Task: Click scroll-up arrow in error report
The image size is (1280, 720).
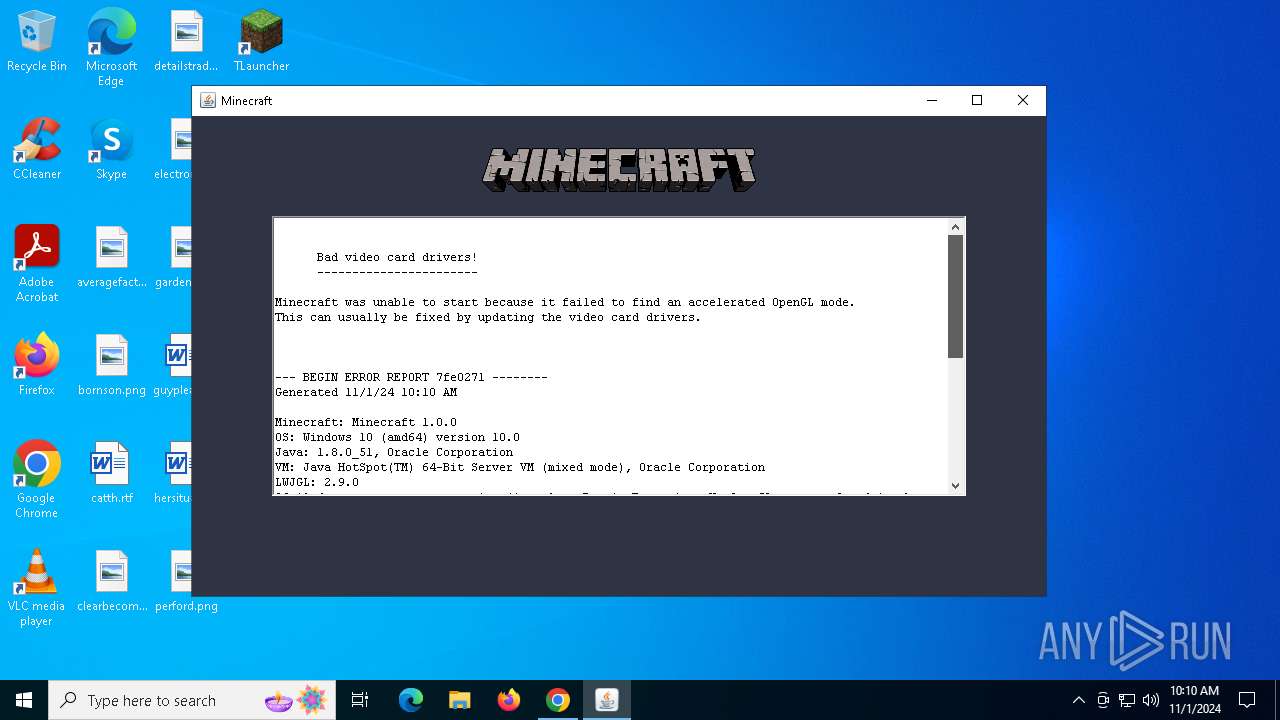Action: 956,227
